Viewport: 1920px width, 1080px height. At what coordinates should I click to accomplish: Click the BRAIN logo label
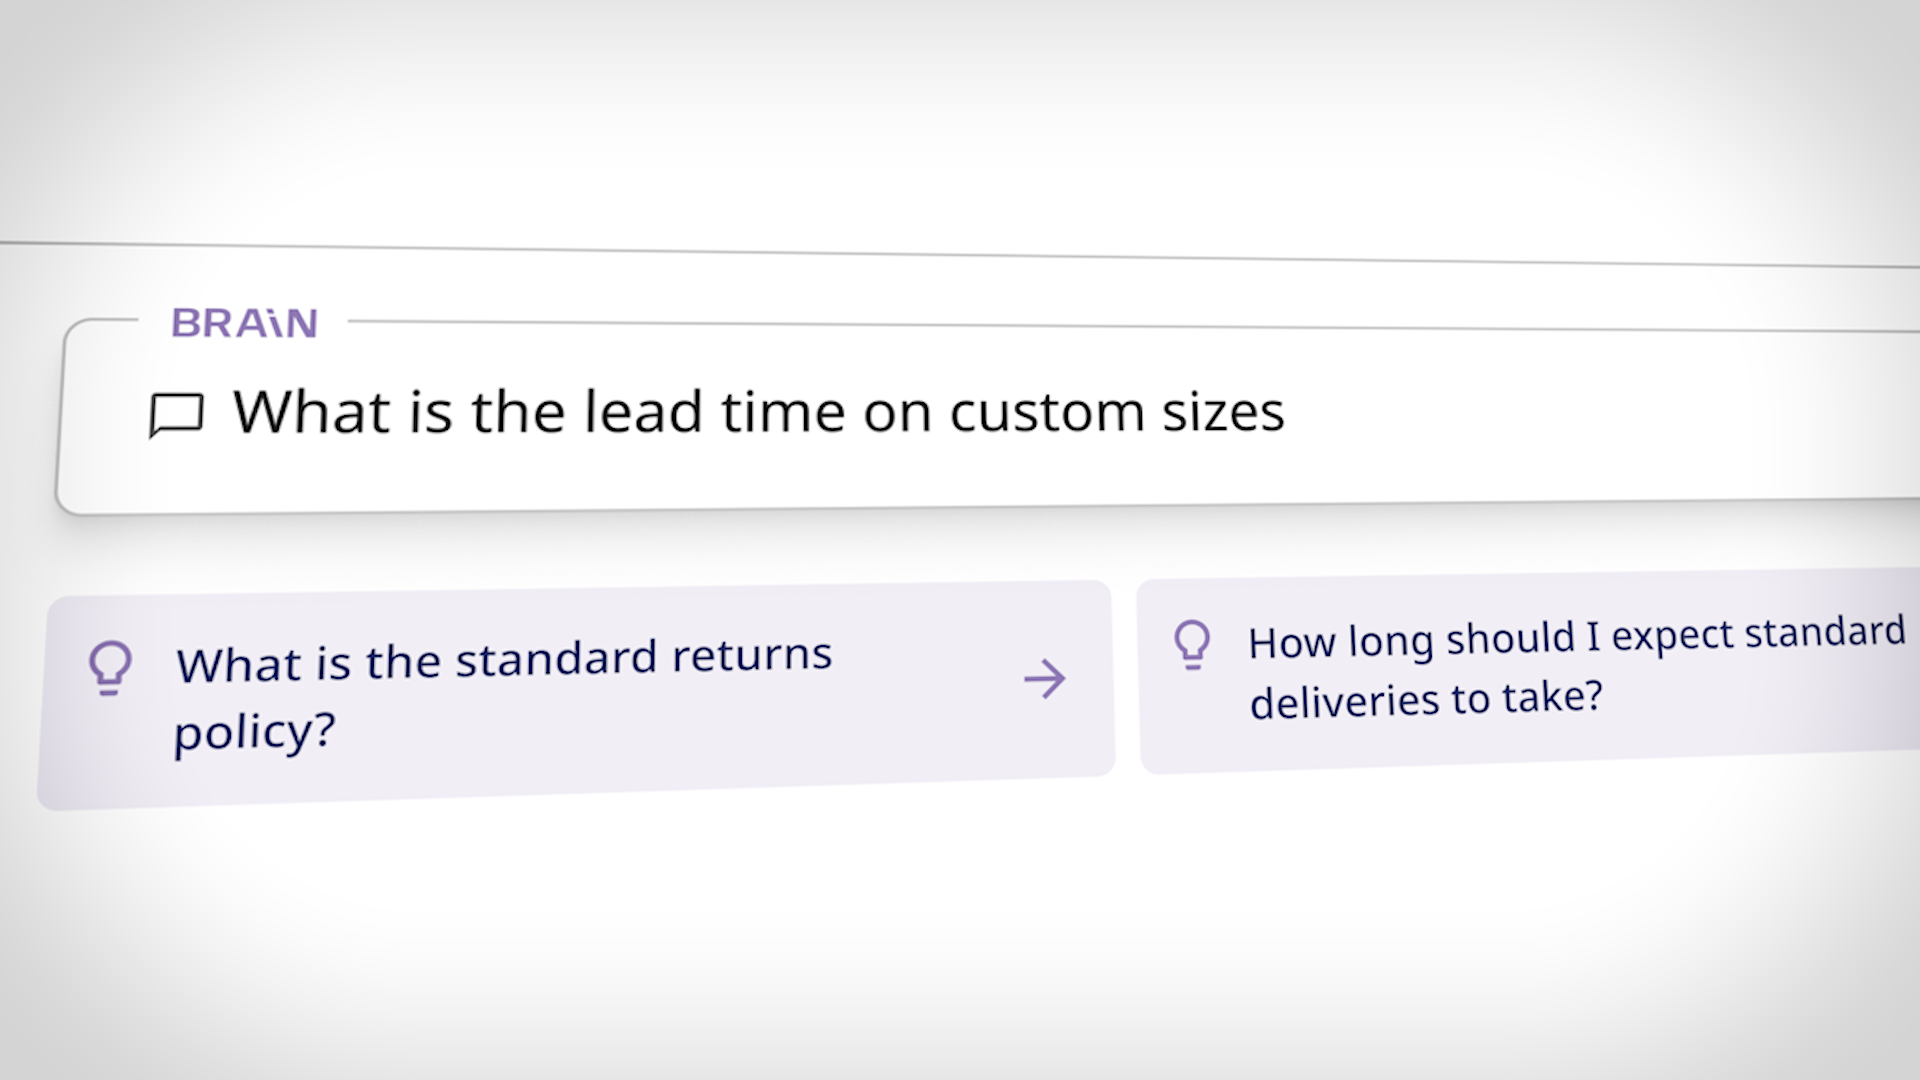245,323
